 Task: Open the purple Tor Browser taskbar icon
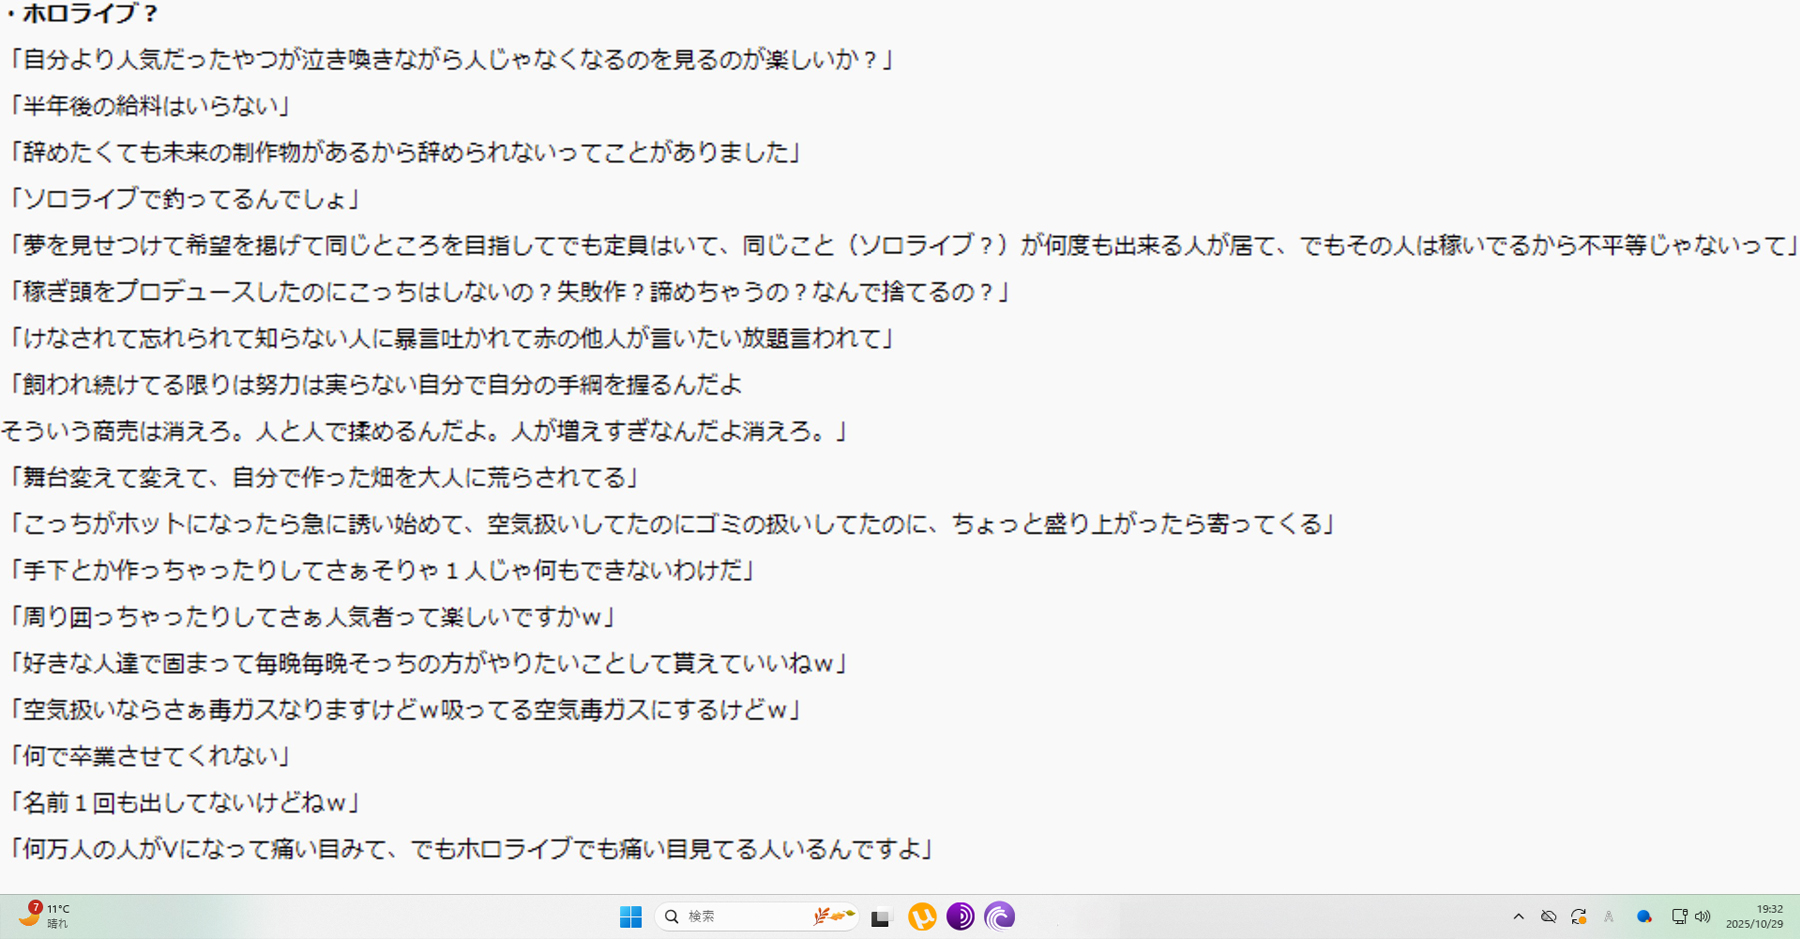click(x=960, y=916)
